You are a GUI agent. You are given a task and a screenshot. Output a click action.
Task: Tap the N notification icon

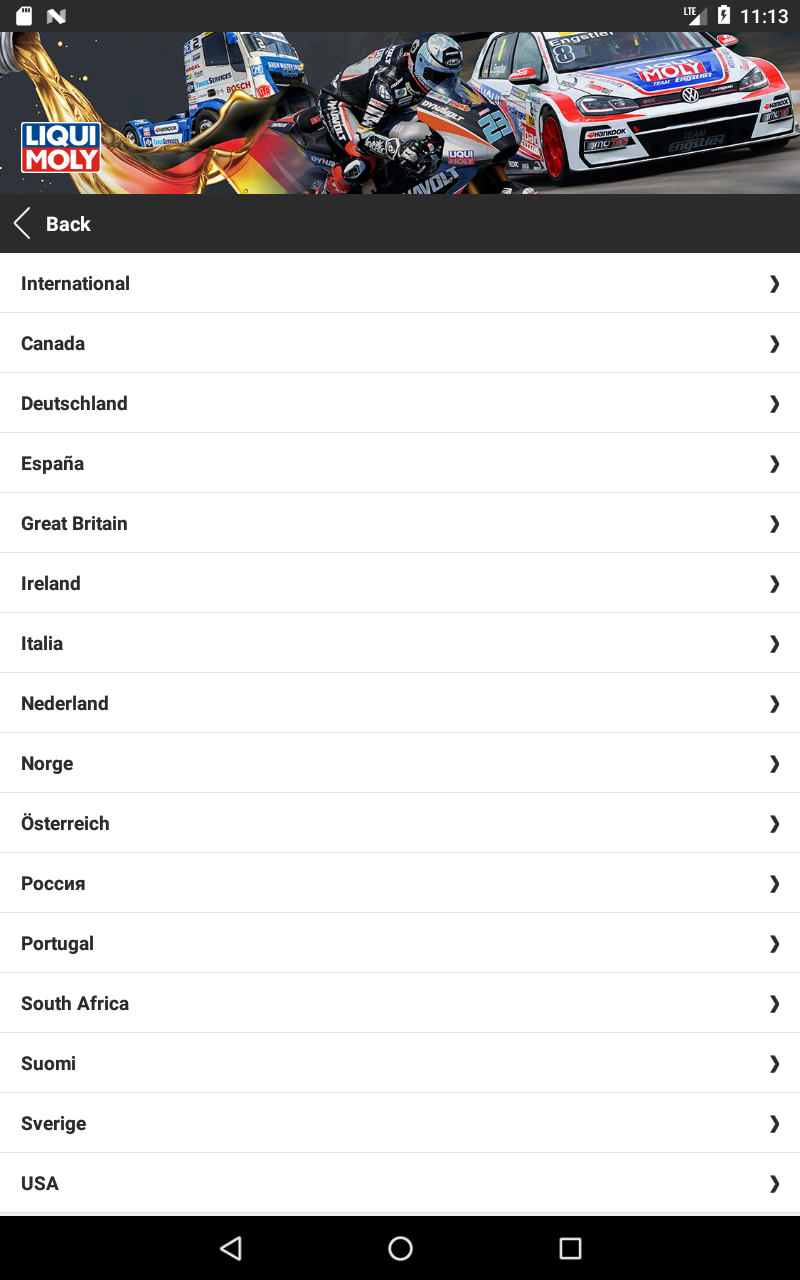click(x=56, y=16)
